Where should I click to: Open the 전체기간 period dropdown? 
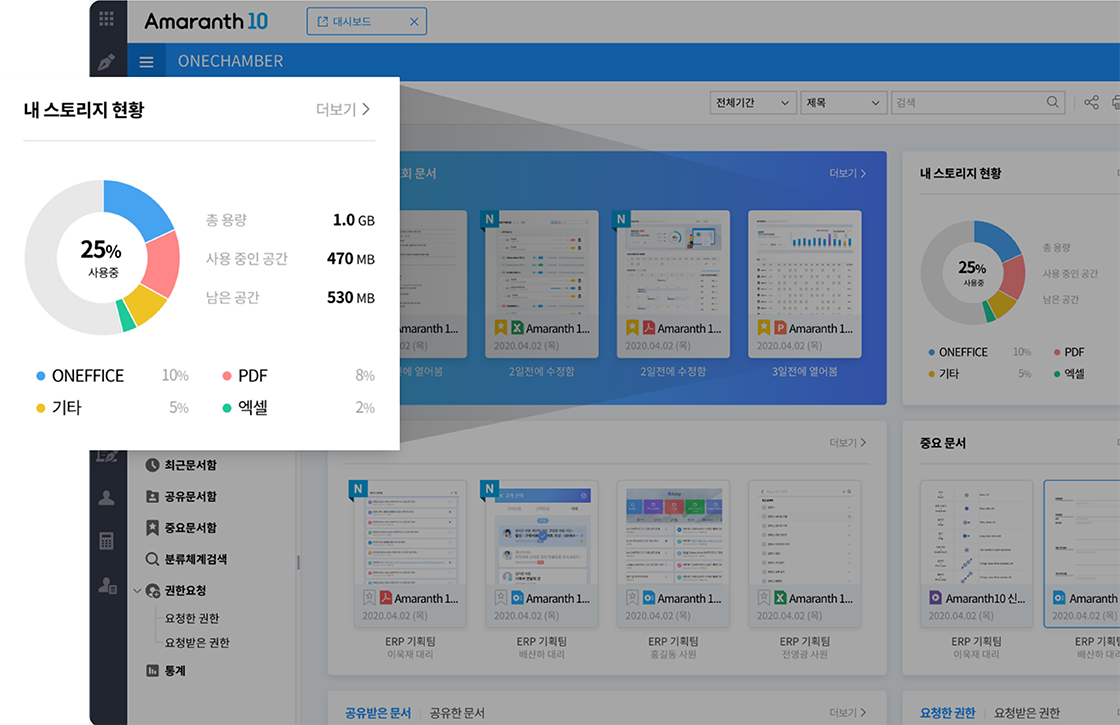coord(754,102)
